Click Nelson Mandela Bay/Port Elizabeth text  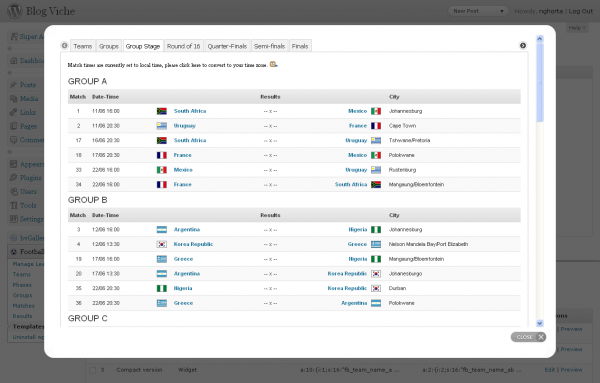point(428,244)
